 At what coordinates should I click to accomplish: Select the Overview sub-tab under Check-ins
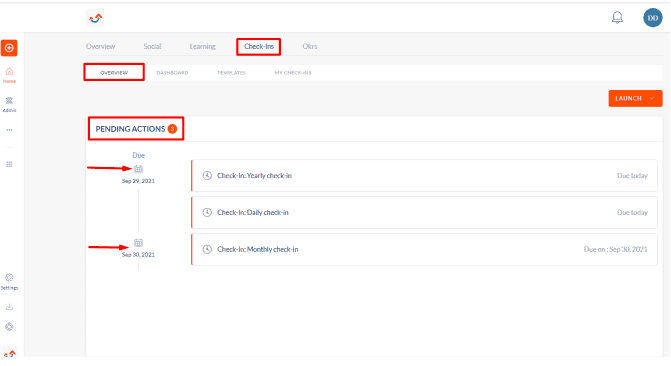(x=114, y=73)
